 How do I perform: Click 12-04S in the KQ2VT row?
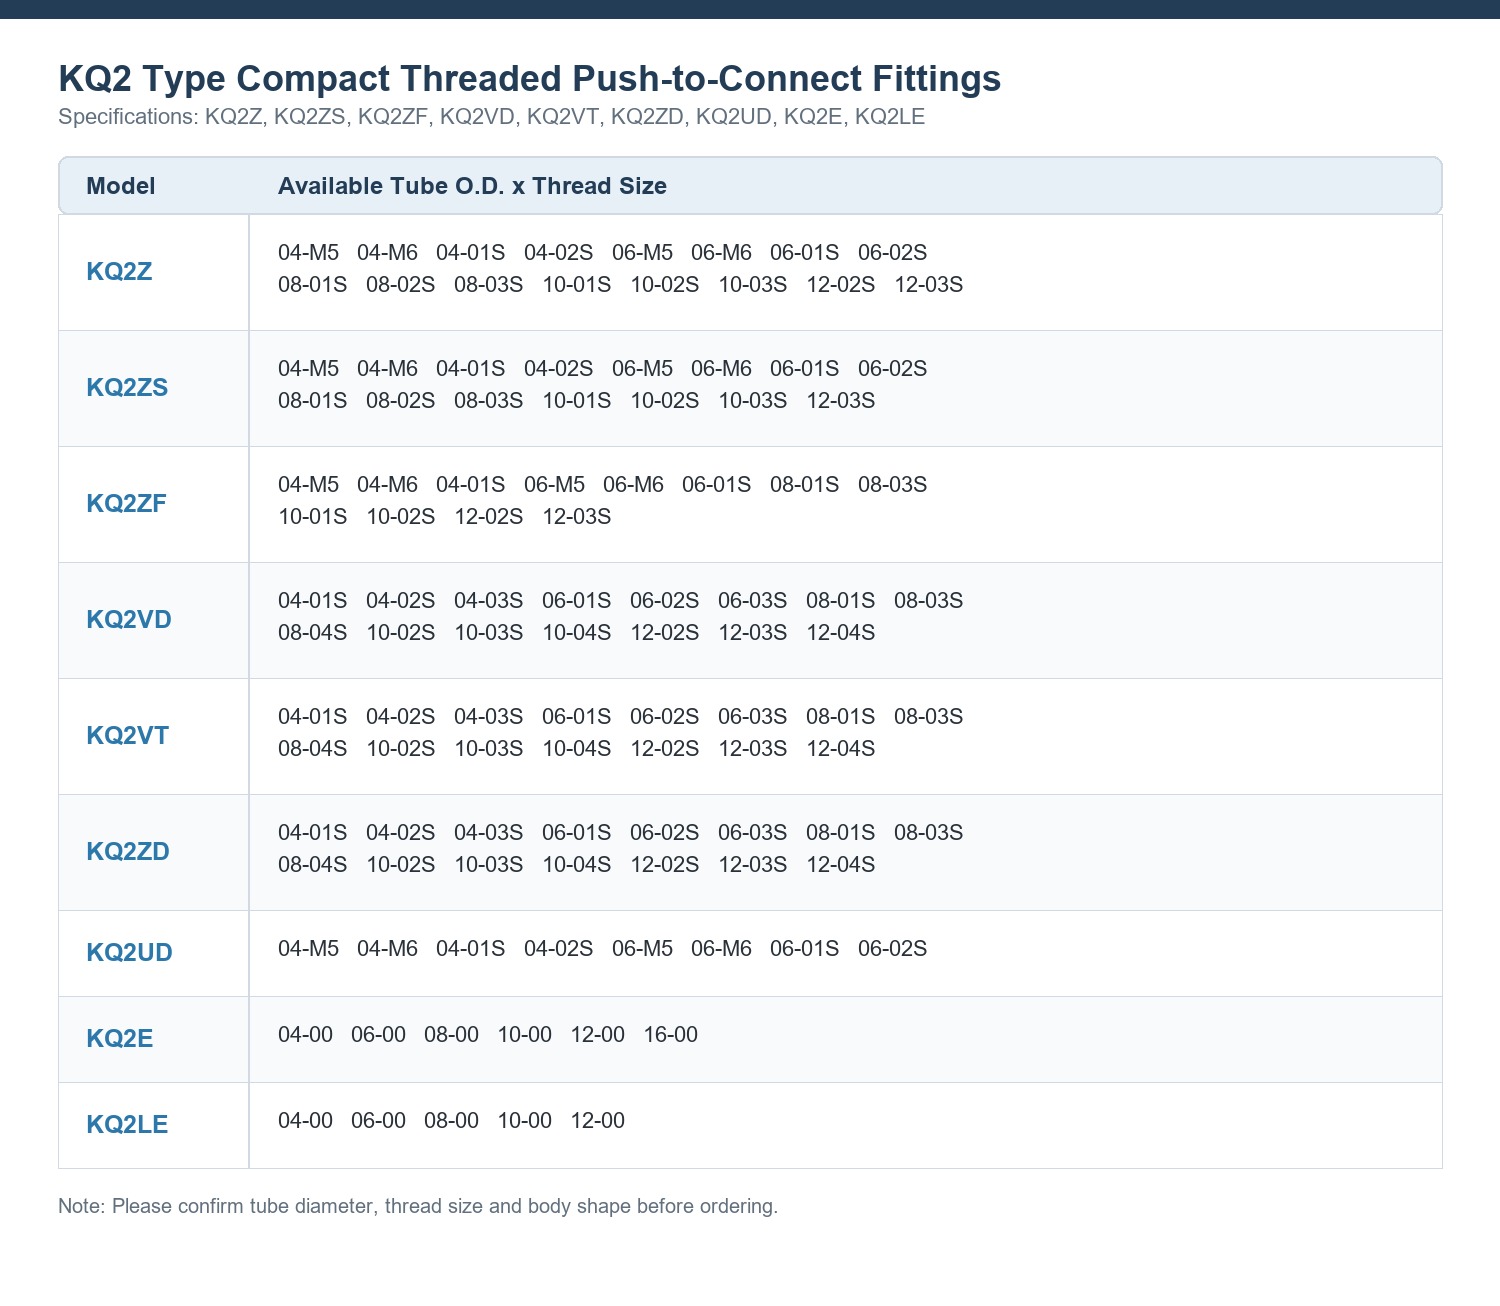coord(841,749)
